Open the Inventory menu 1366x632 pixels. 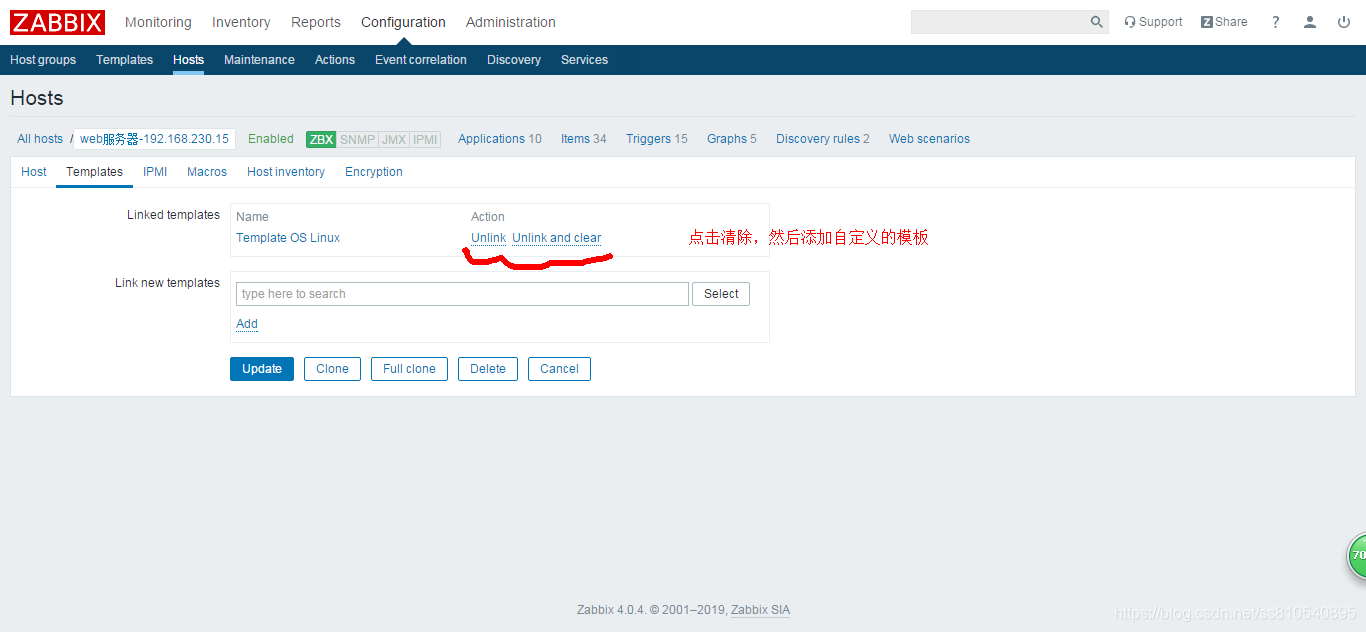(x=241, y=22)
